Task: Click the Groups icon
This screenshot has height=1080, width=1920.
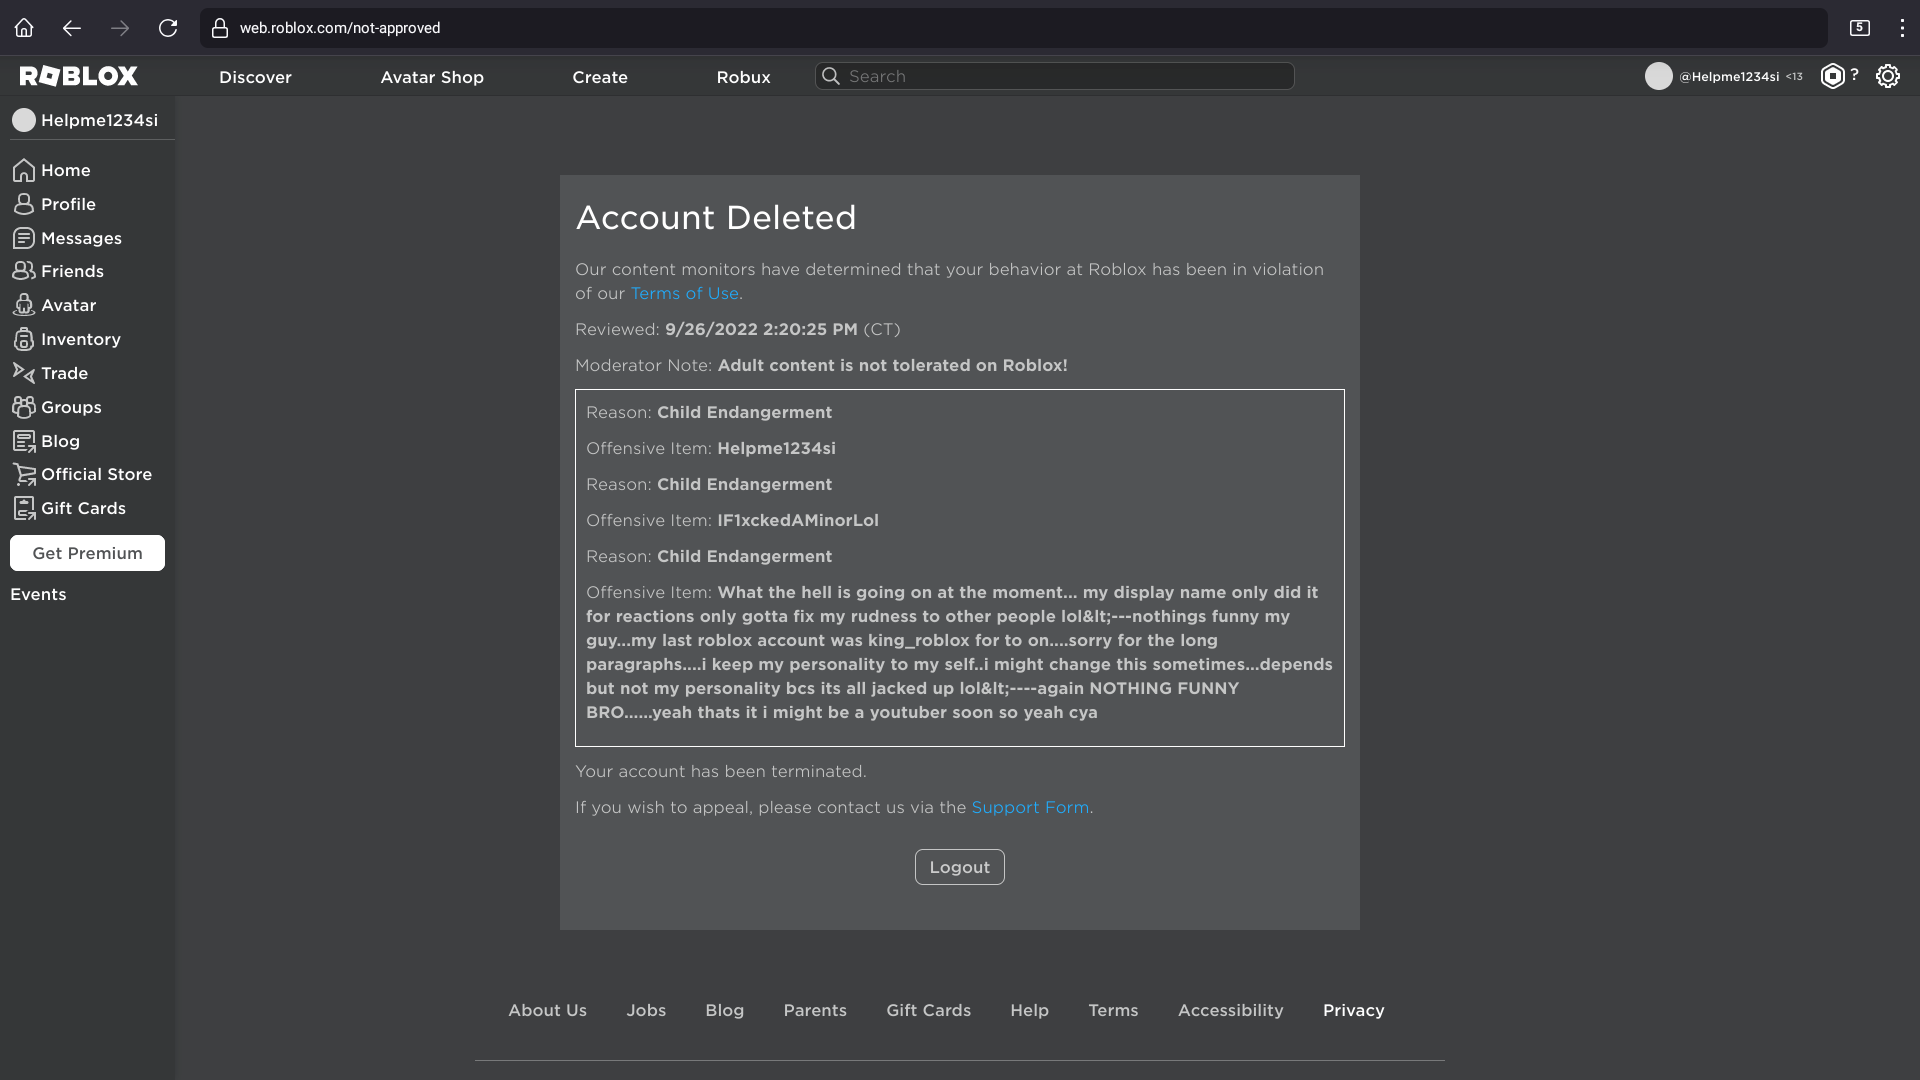Action: tap(23, 407)
